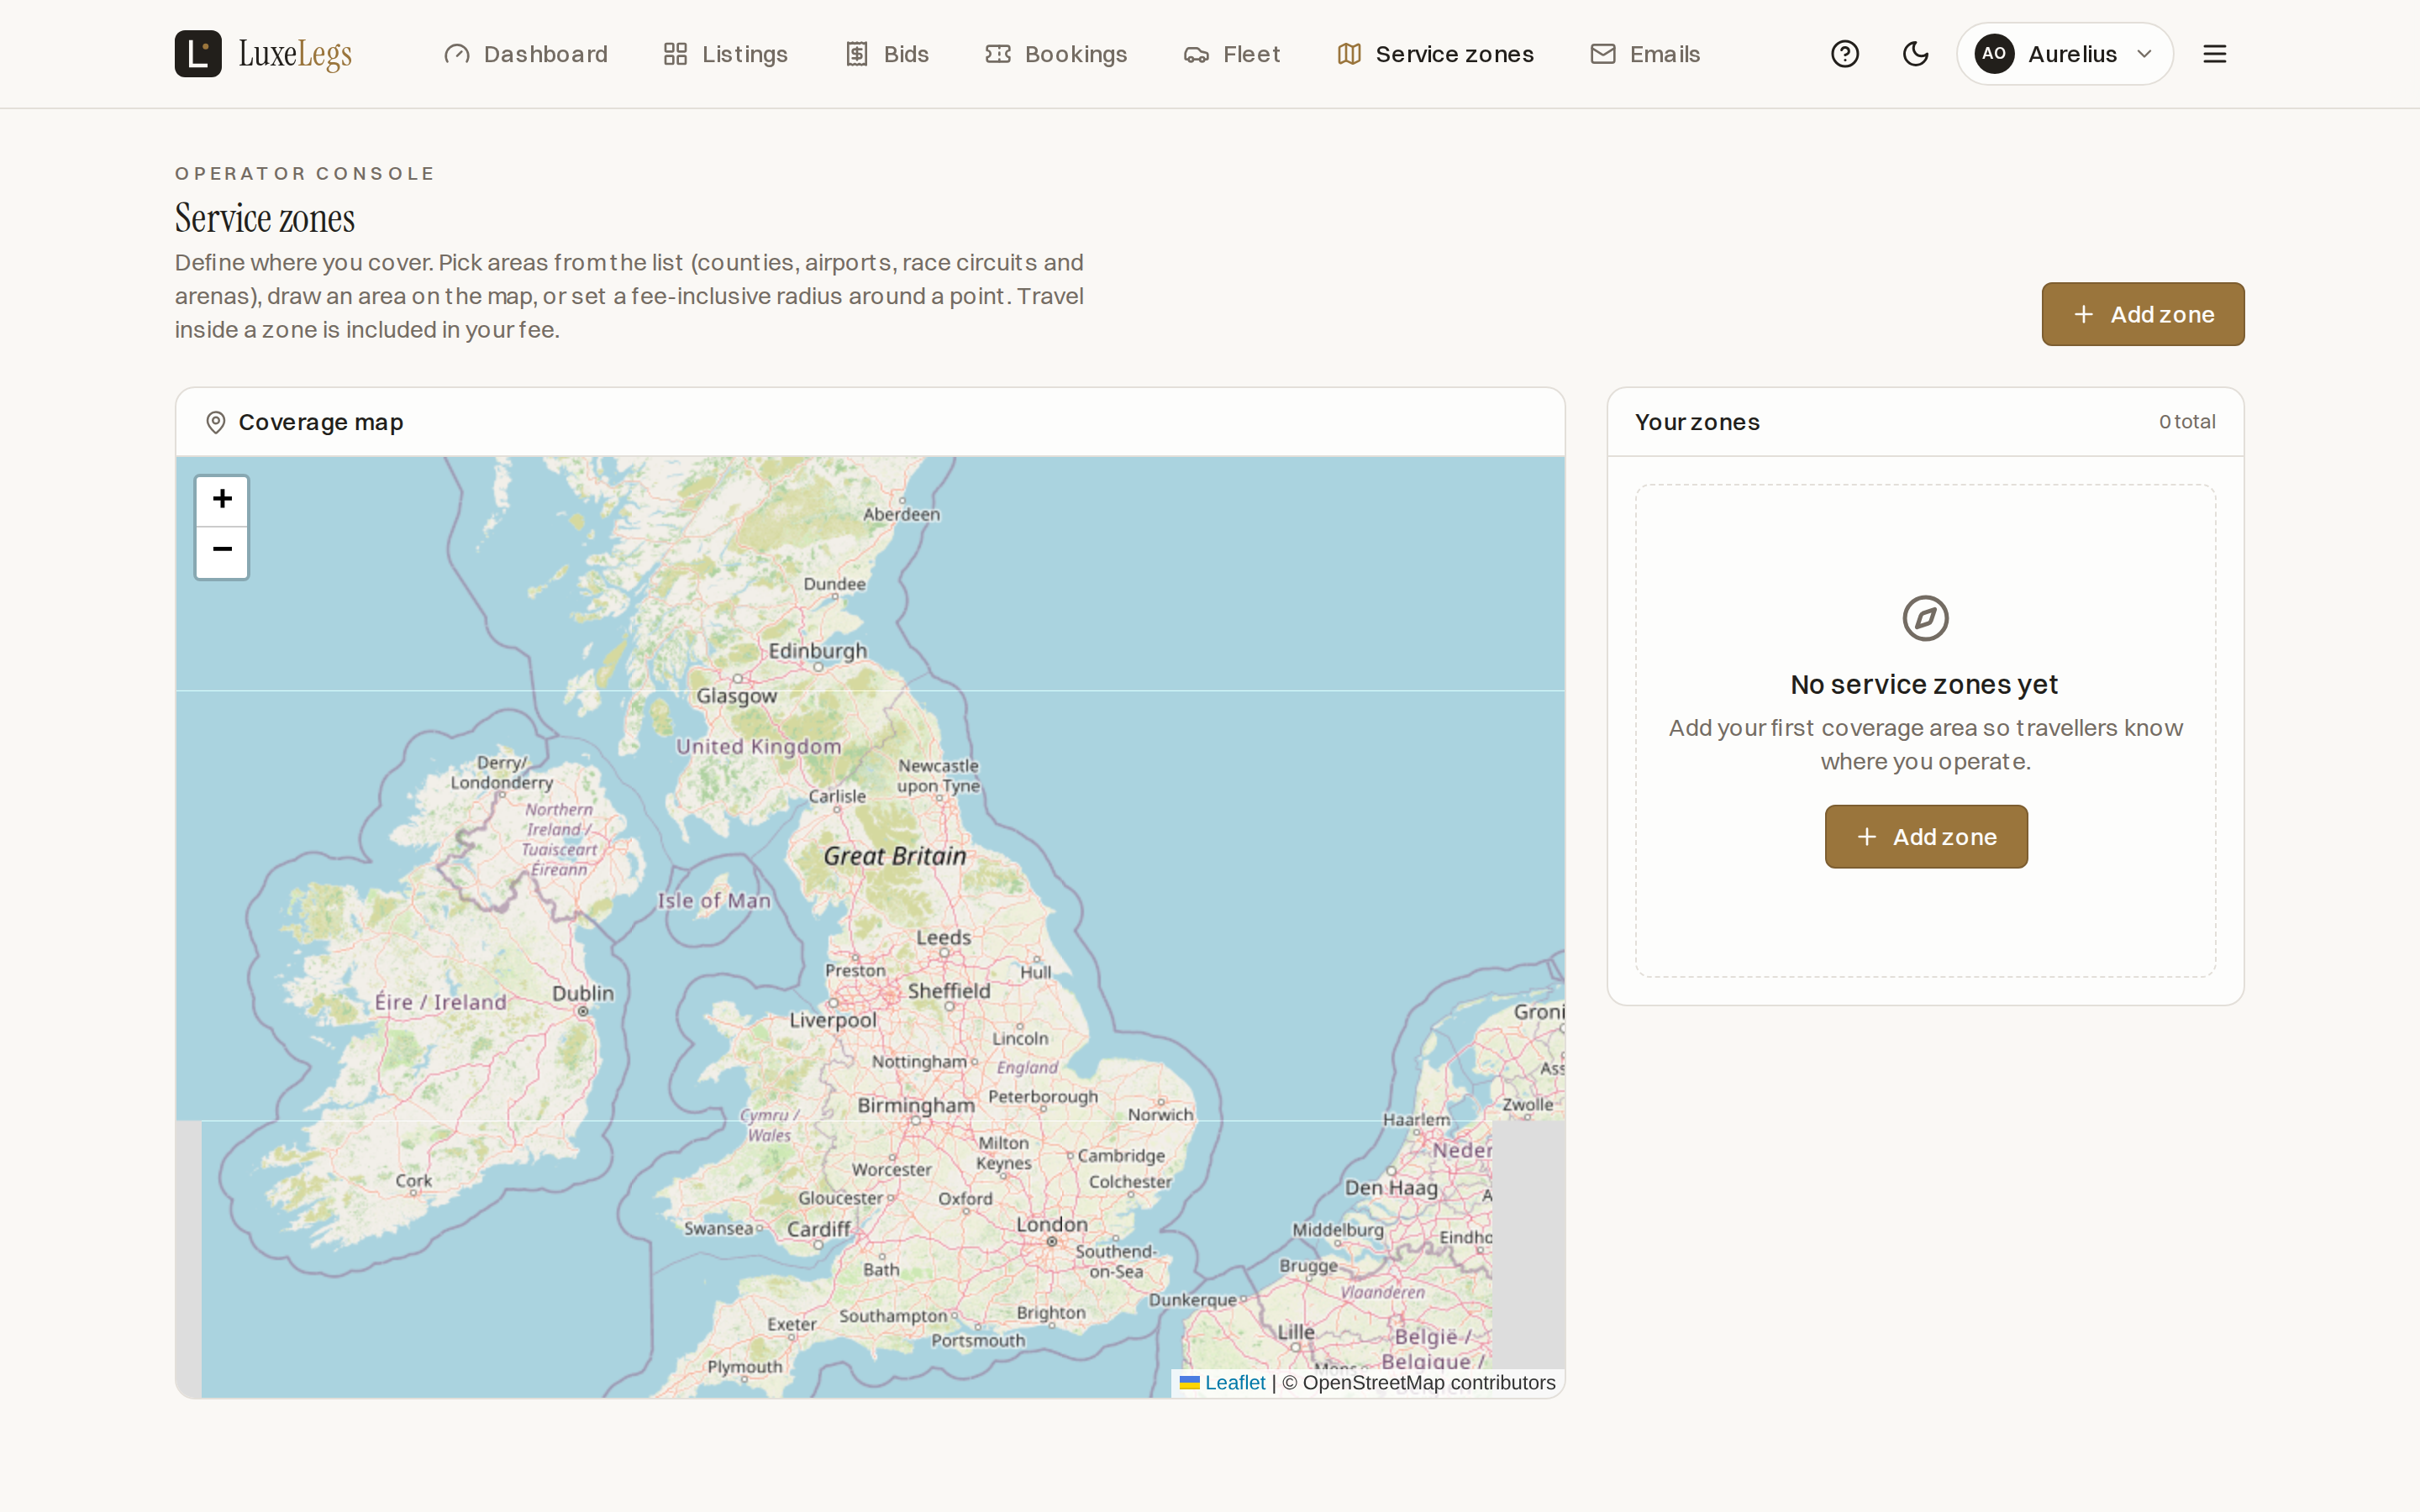Click the help question mark icon
This screenshot has width=2420, height=1512.
tap(1845, 54)
